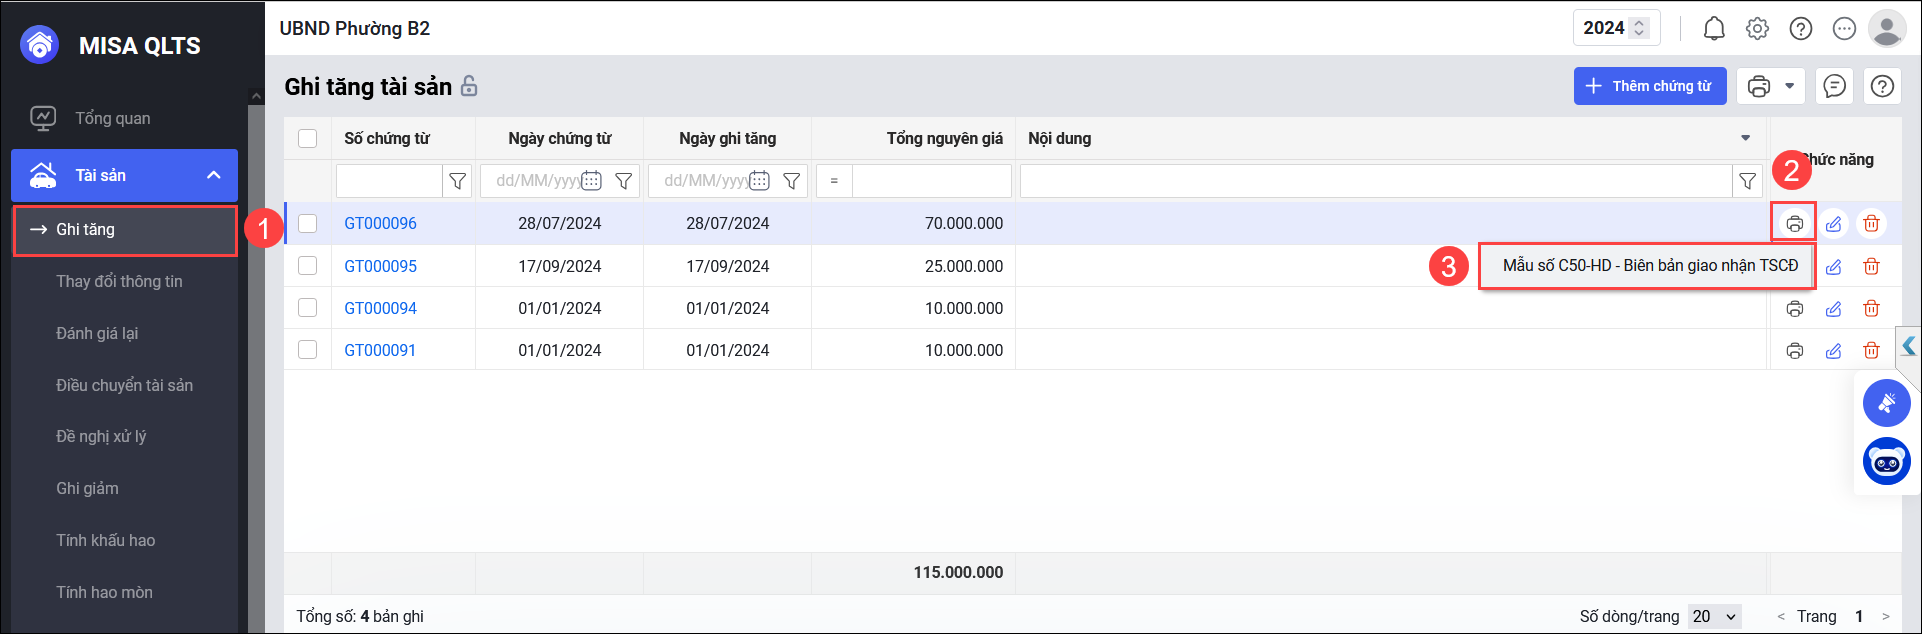Open settings gear in top bar
The width and height of the screenshot is (1922, 634).
1757,29
